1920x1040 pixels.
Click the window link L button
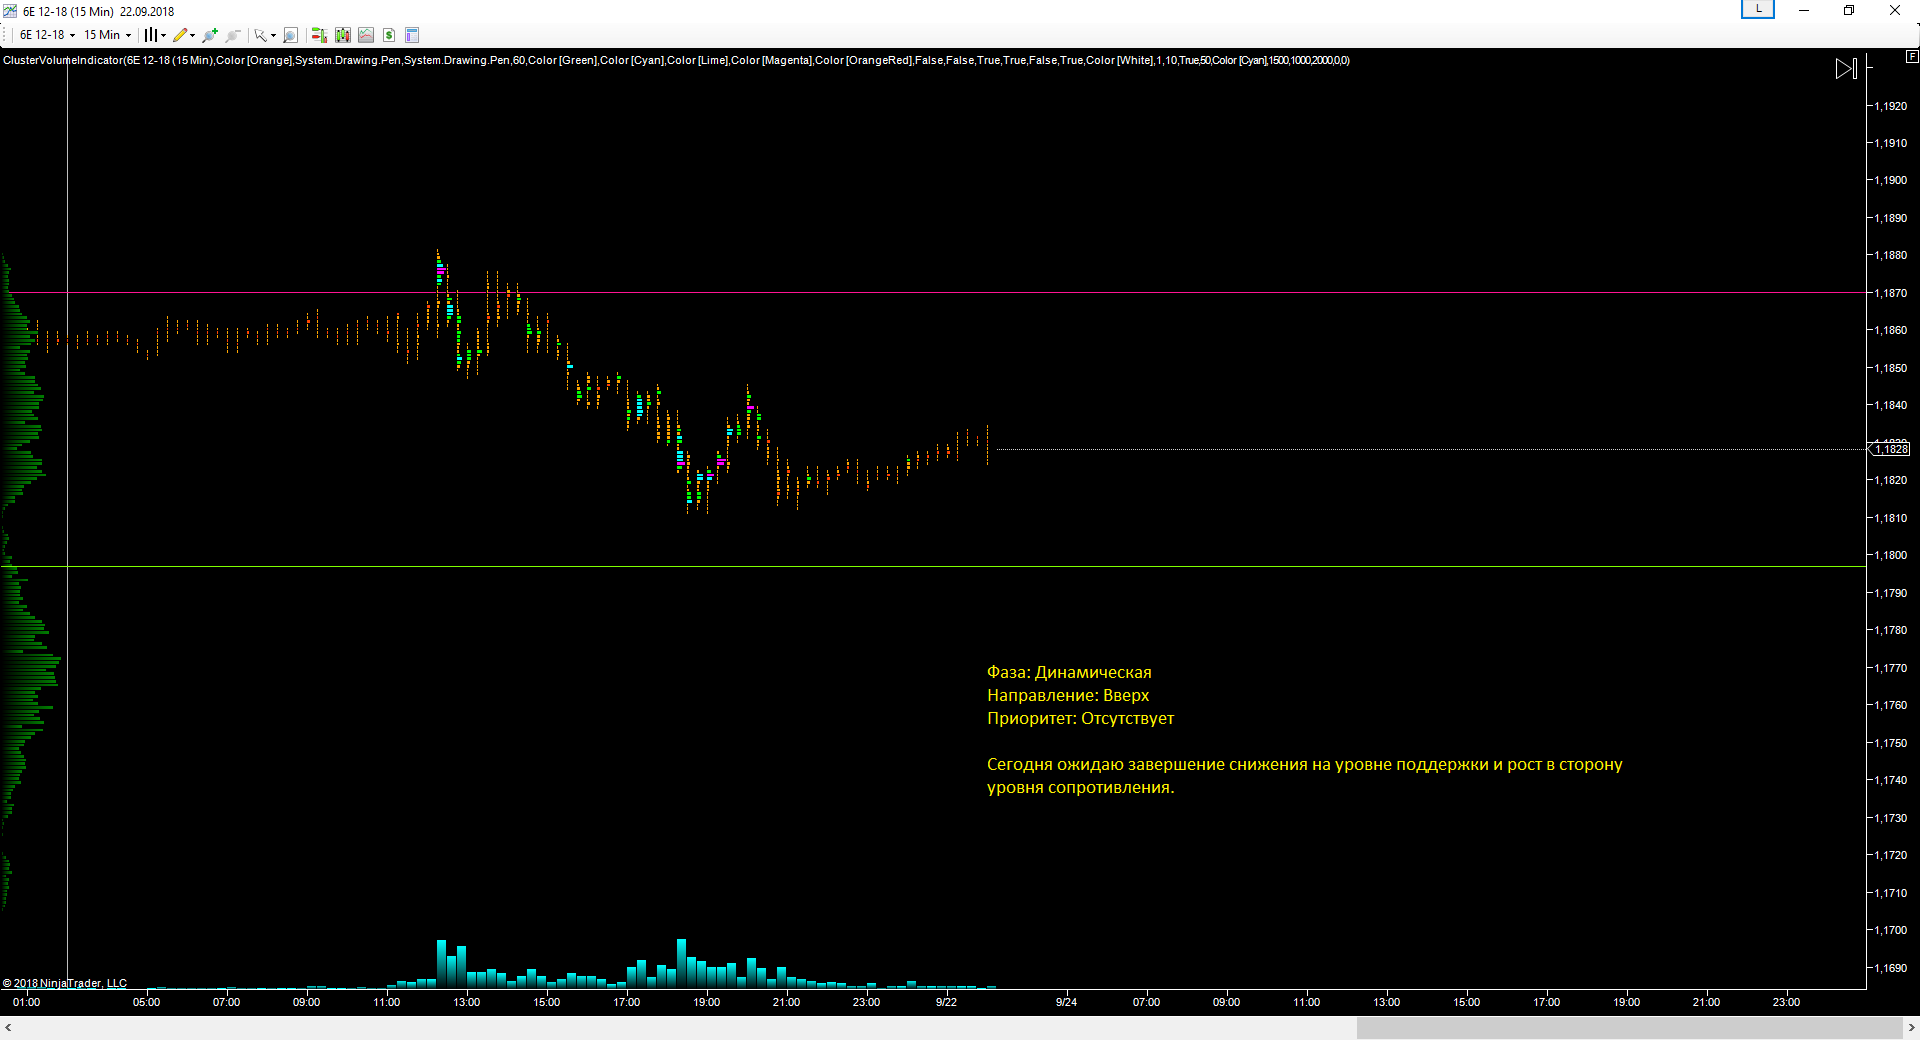1758,9
